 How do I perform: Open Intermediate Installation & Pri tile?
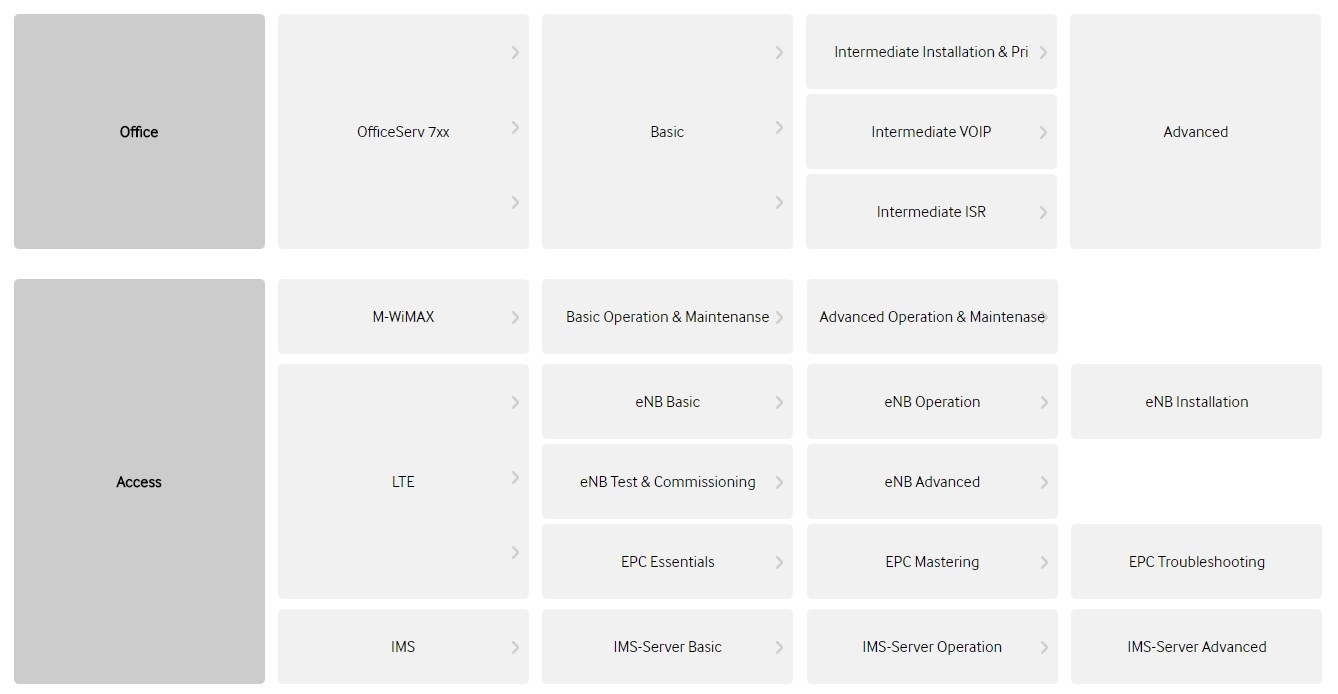coord(931,51)
